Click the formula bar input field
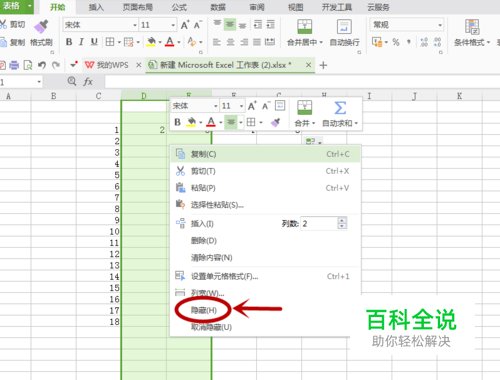 click(302, 82)
